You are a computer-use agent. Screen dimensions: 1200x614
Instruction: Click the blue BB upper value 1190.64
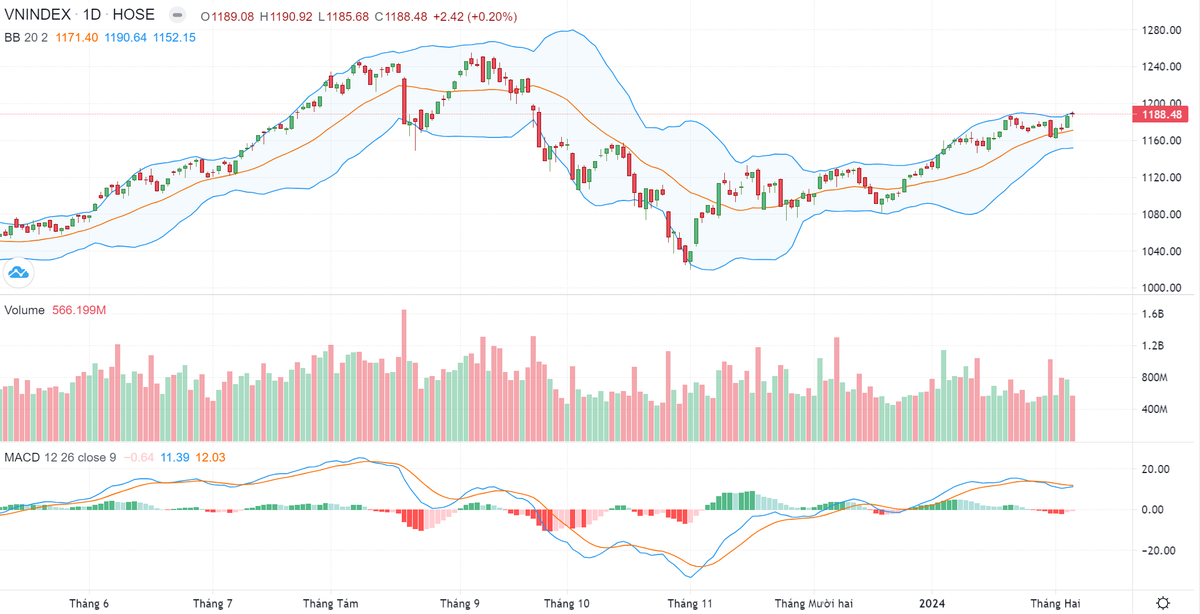point(127,37)
